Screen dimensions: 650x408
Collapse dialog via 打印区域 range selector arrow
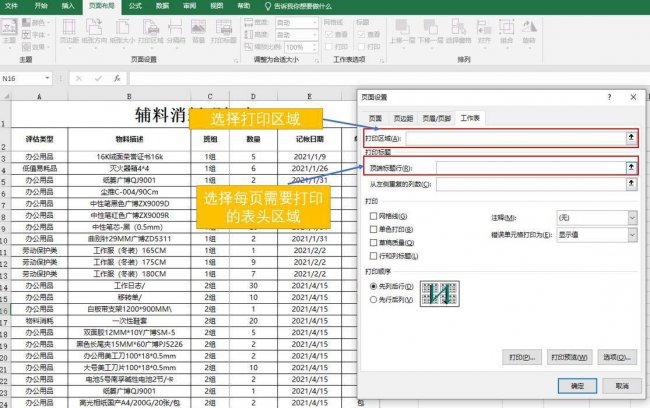631,137
